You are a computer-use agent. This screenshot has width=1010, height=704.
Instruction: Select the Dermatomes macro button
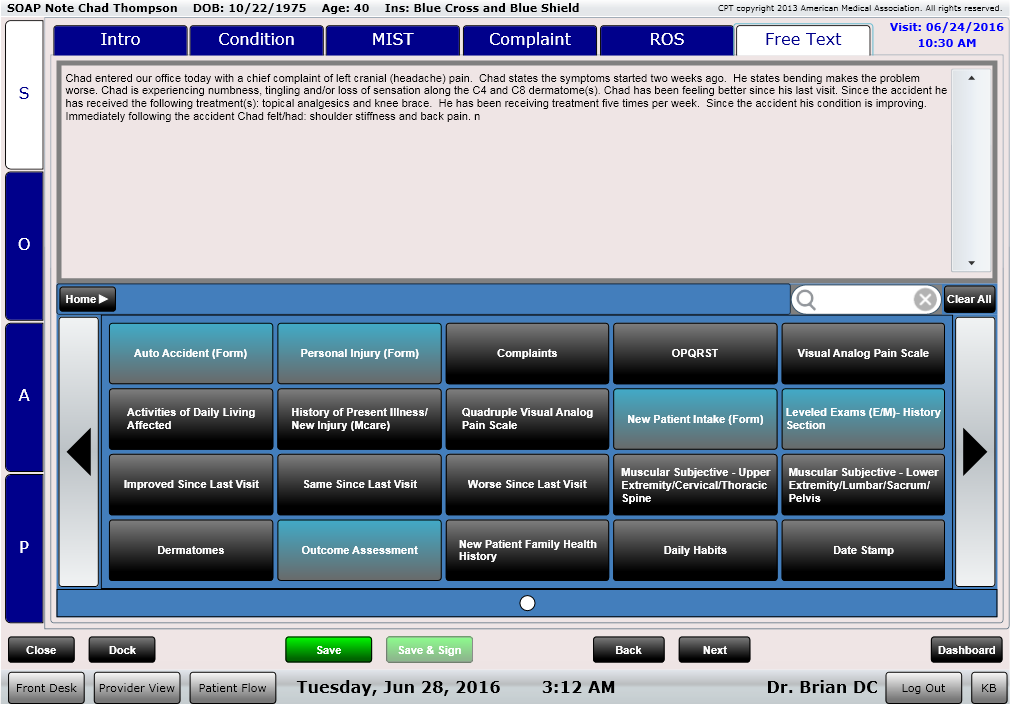(x=190, y=550)
